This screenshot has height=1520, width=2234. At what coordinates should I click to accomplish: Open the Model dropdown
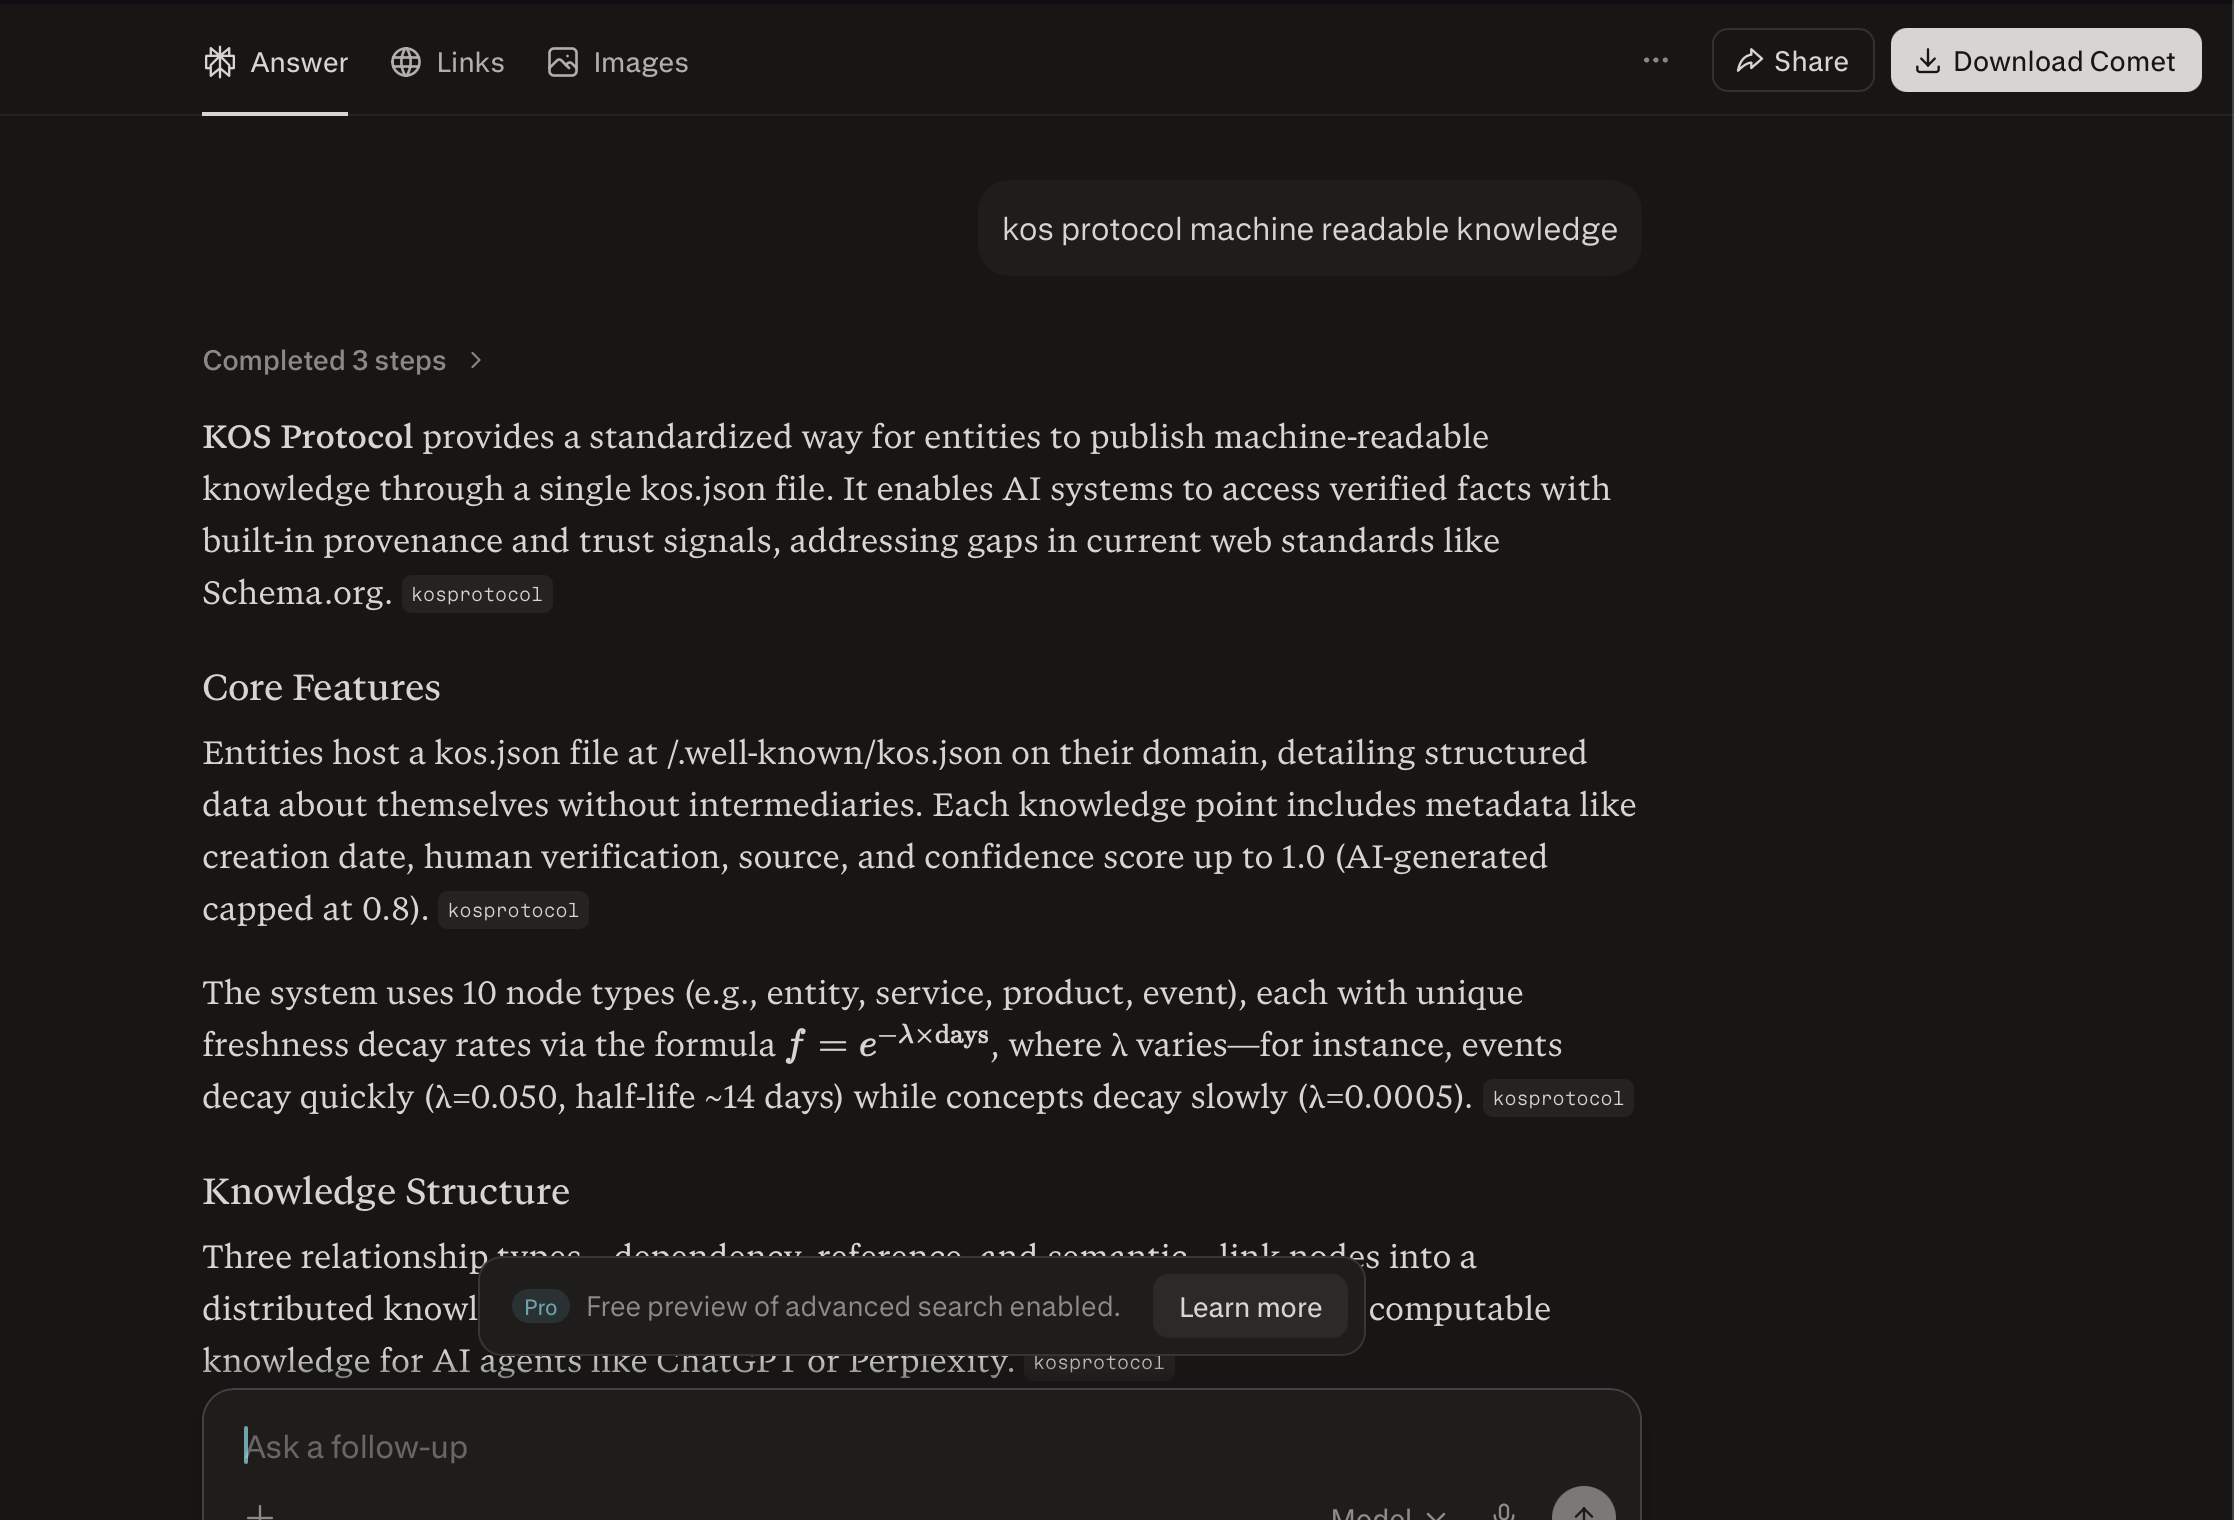pos(1388,1512)
